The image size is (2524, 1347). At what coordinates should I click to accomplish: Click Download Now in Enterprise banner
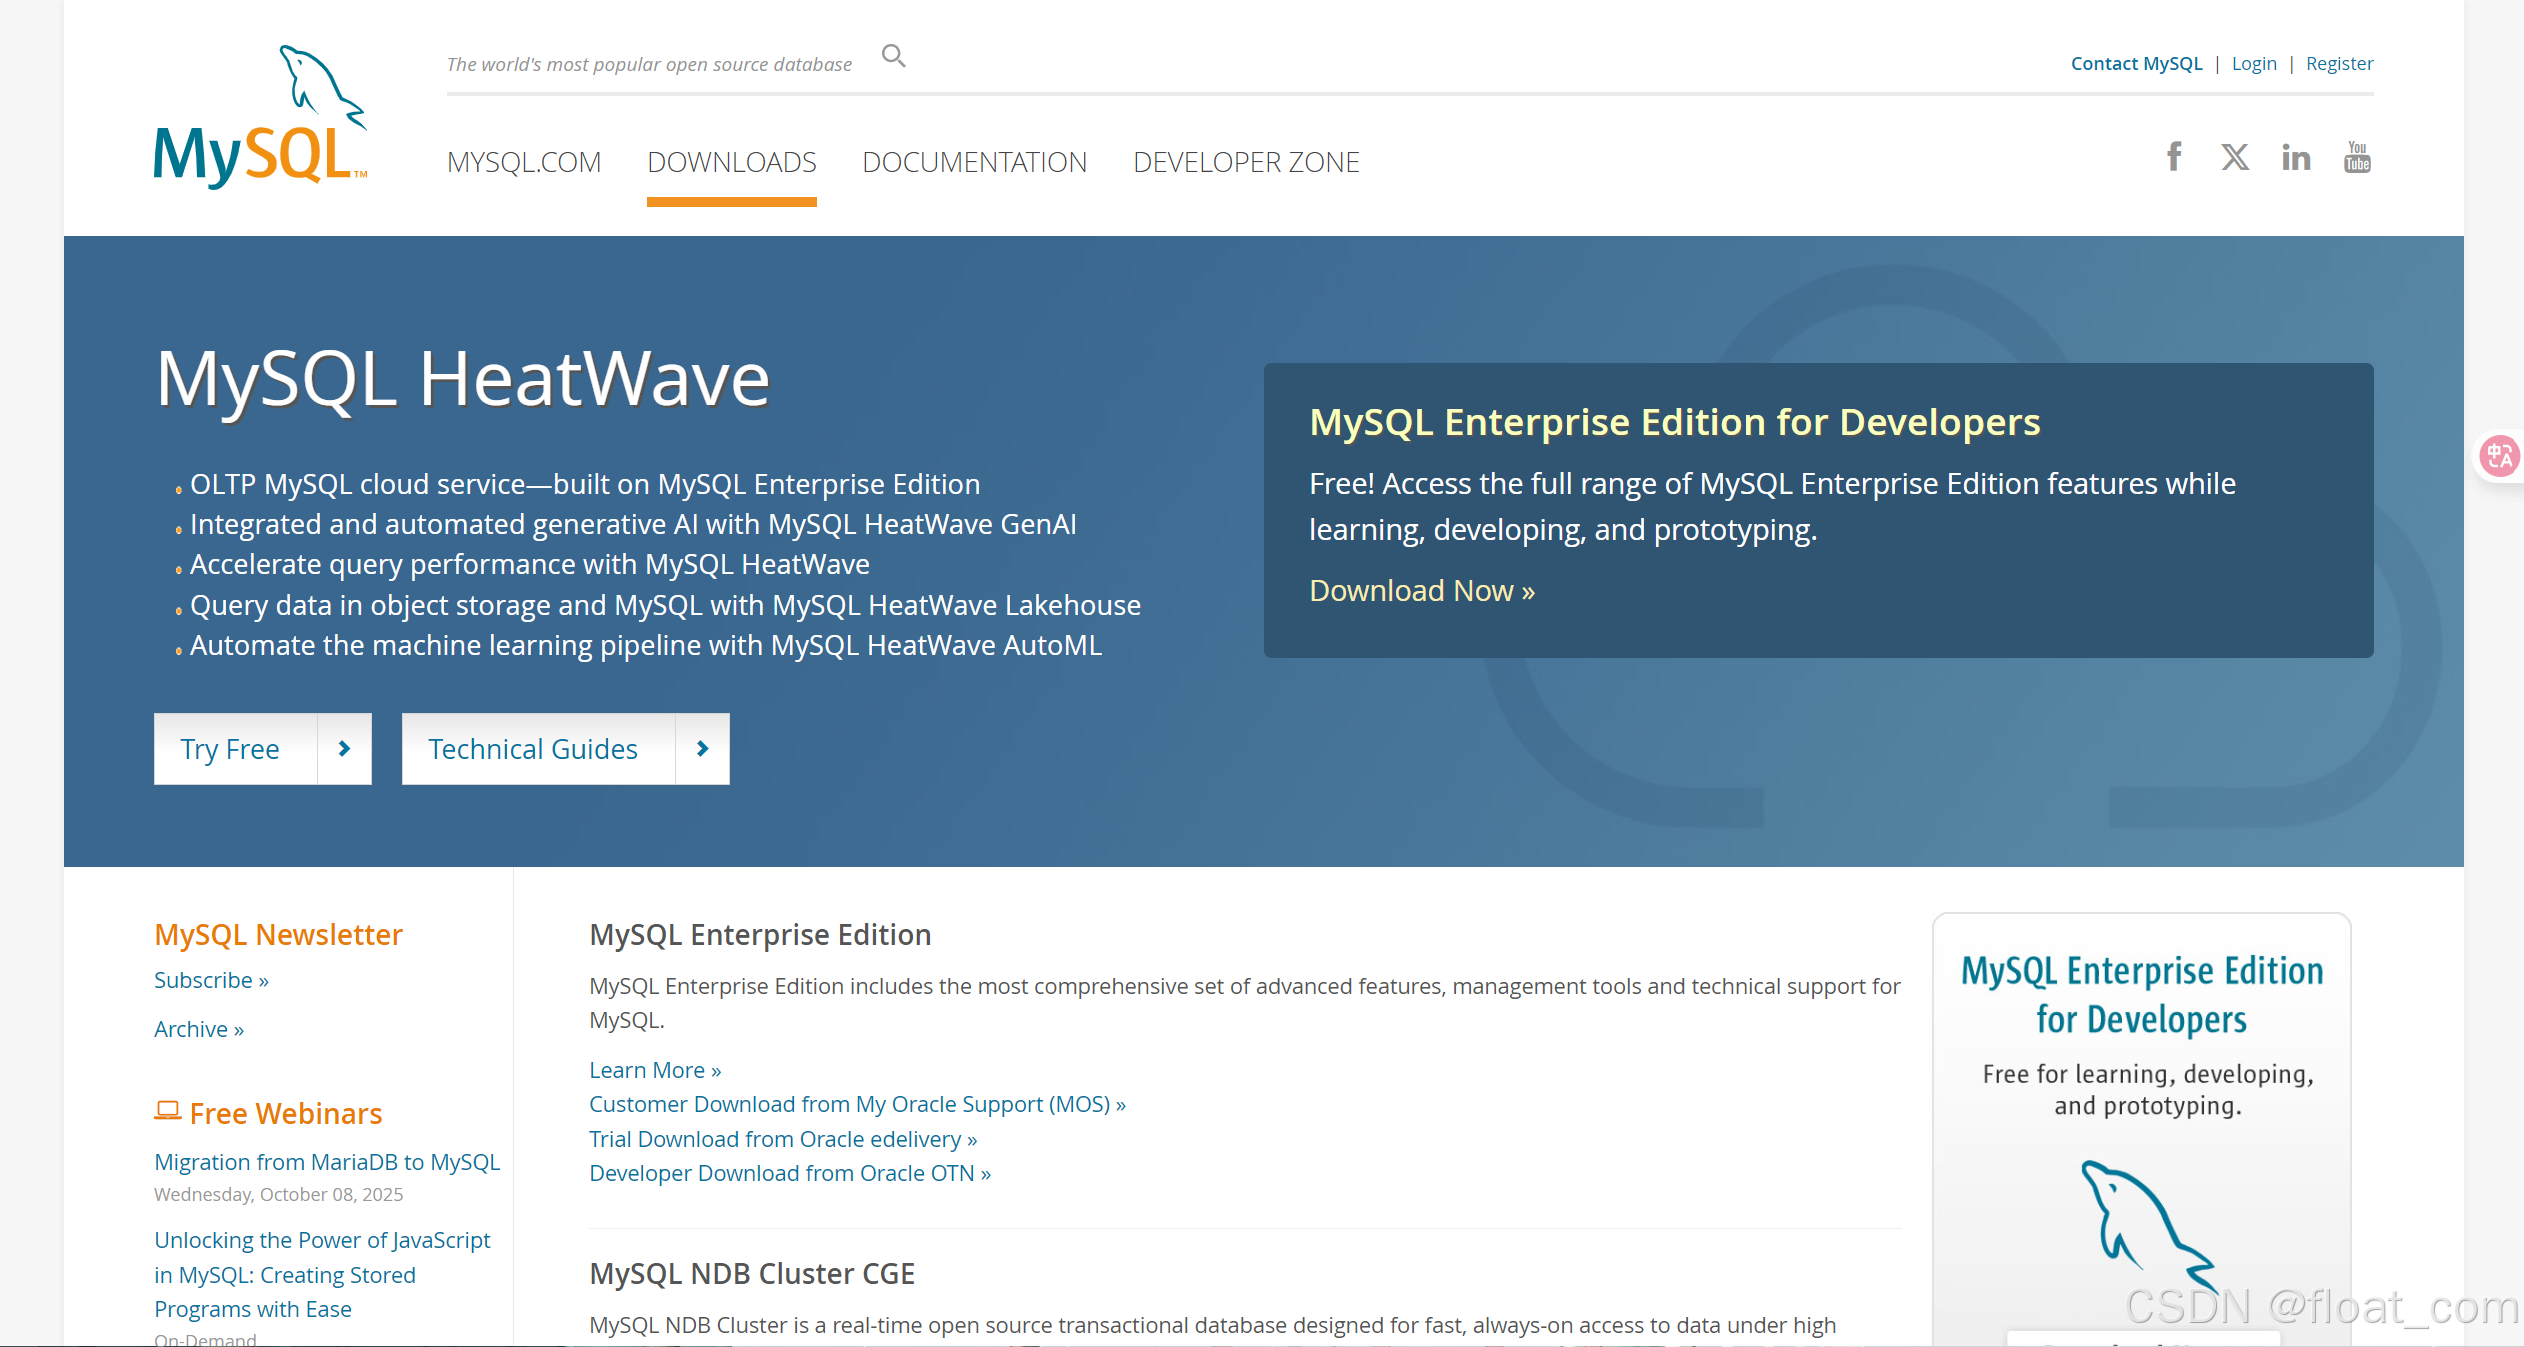tap(1422, 591)
